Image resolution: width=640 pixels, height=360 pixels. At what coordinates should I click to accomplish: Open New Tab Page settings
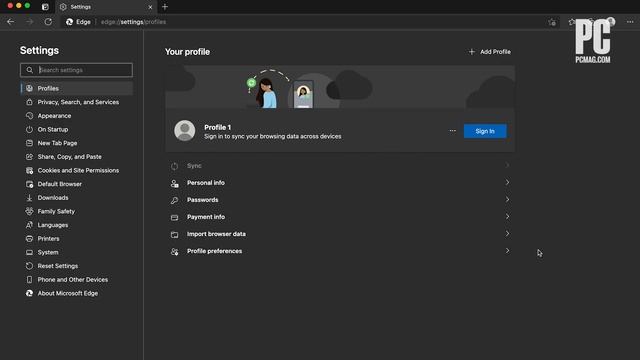coord(76,143)
